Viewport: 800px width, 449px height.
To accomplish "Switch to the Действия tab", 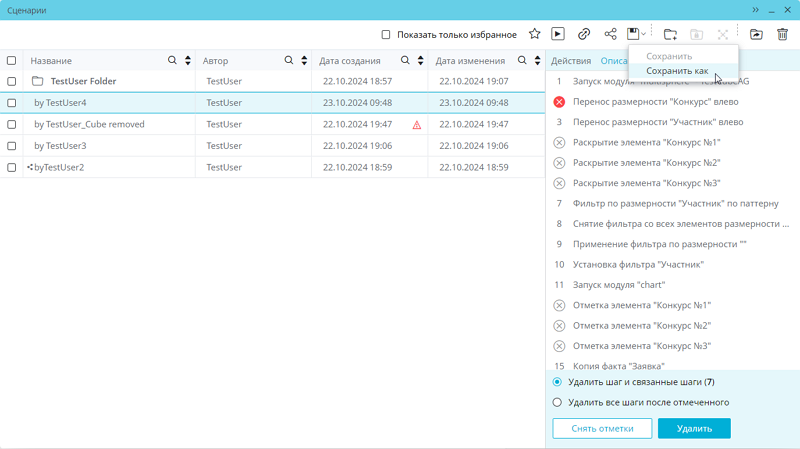I will pyautogui.click(x=571, y=61).
